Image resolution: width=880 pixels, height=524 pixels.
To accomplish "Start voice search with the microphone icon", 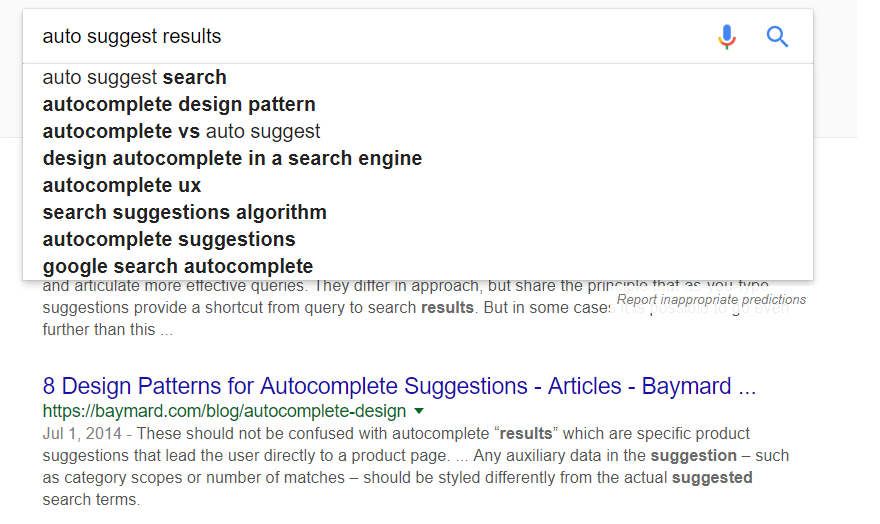I will click(727, 37).
